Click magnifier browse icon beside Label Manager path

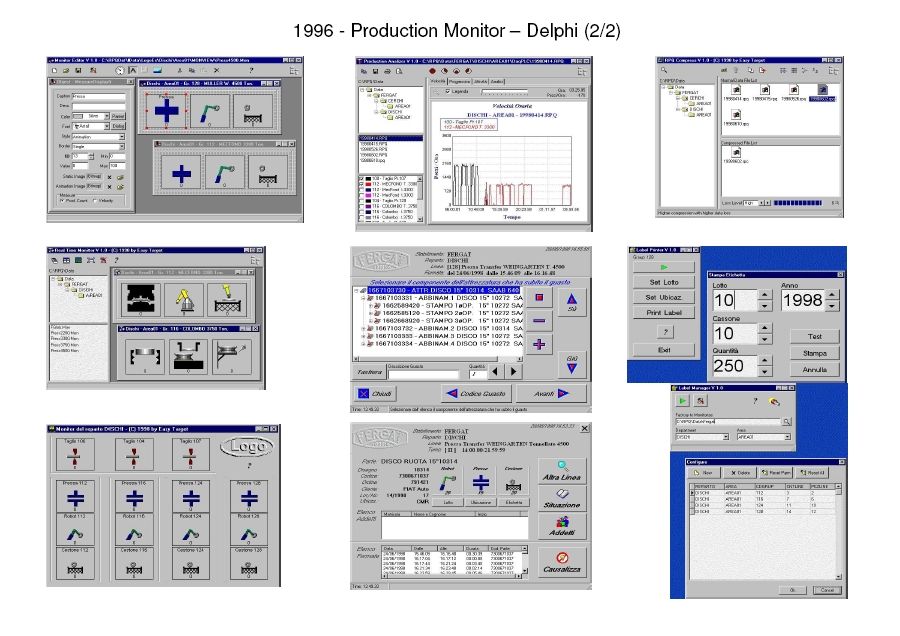786,422
